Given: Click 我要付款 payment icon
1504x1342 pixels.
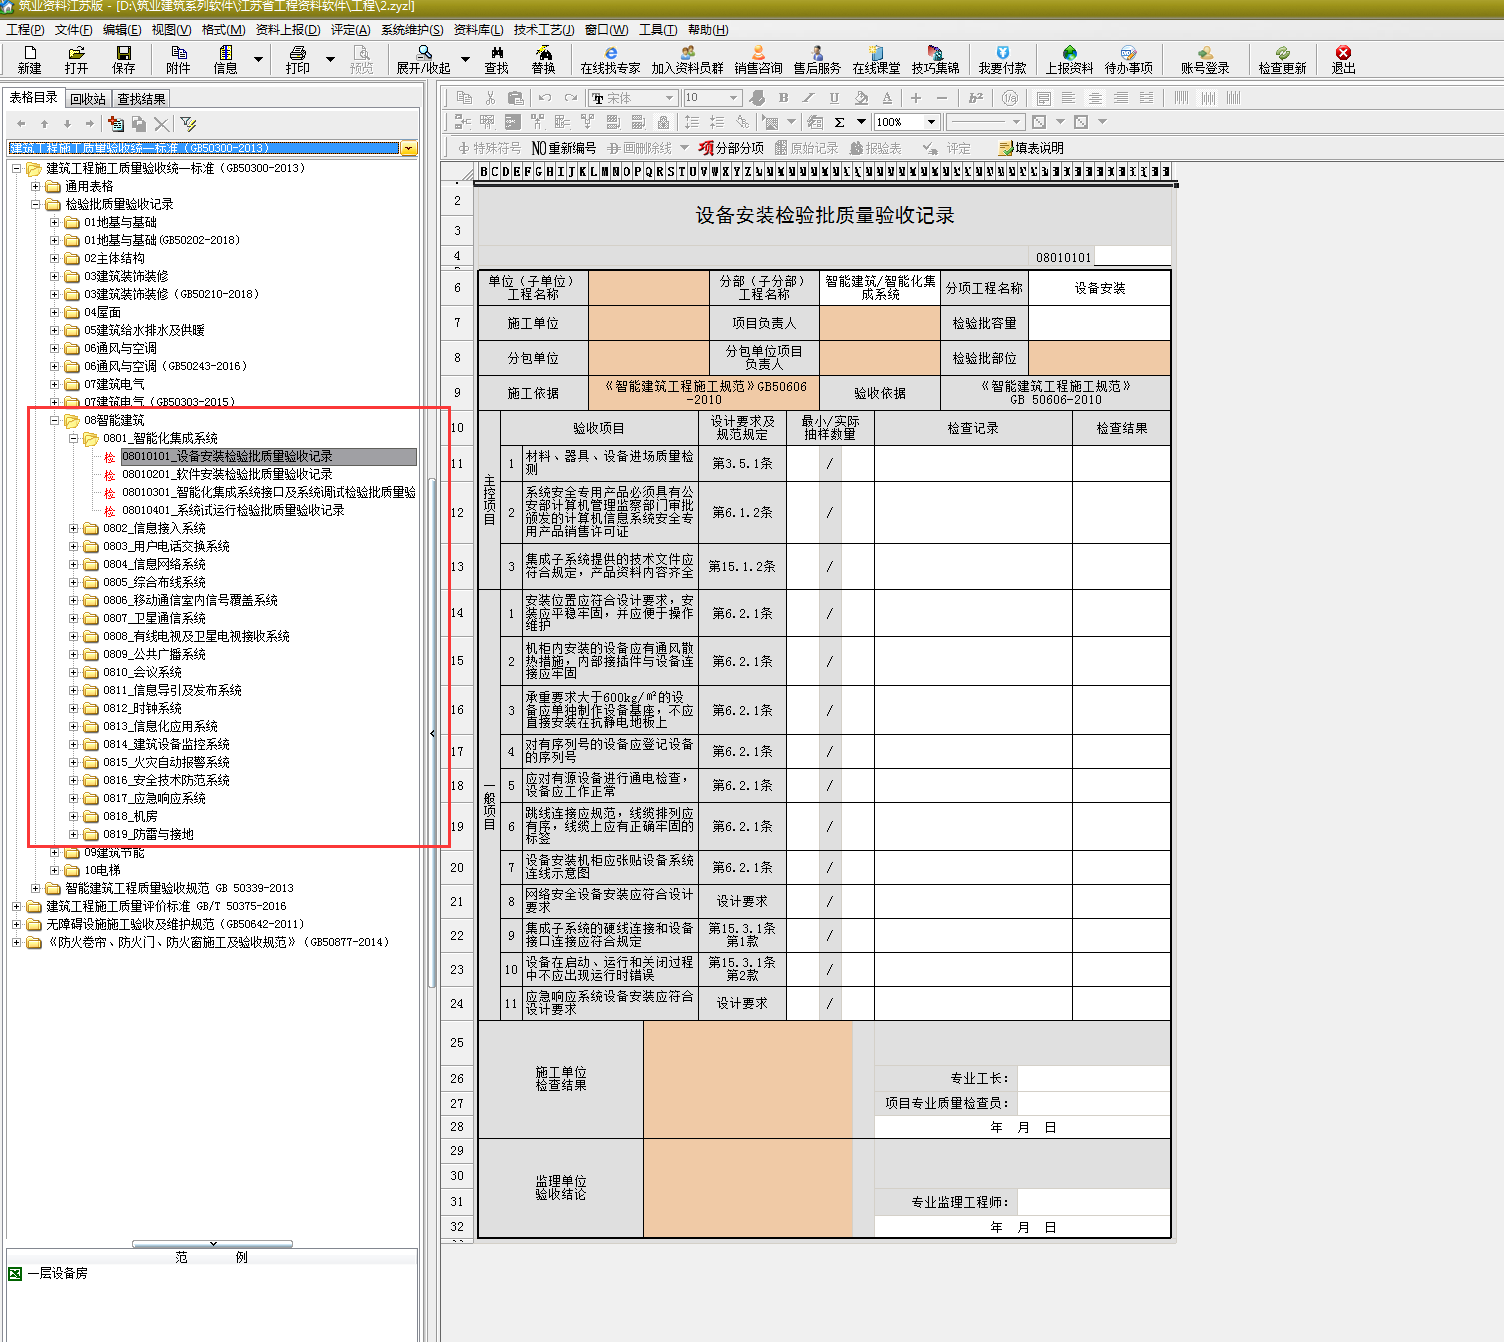Looking at the screenshot, I should [1003, 59].
